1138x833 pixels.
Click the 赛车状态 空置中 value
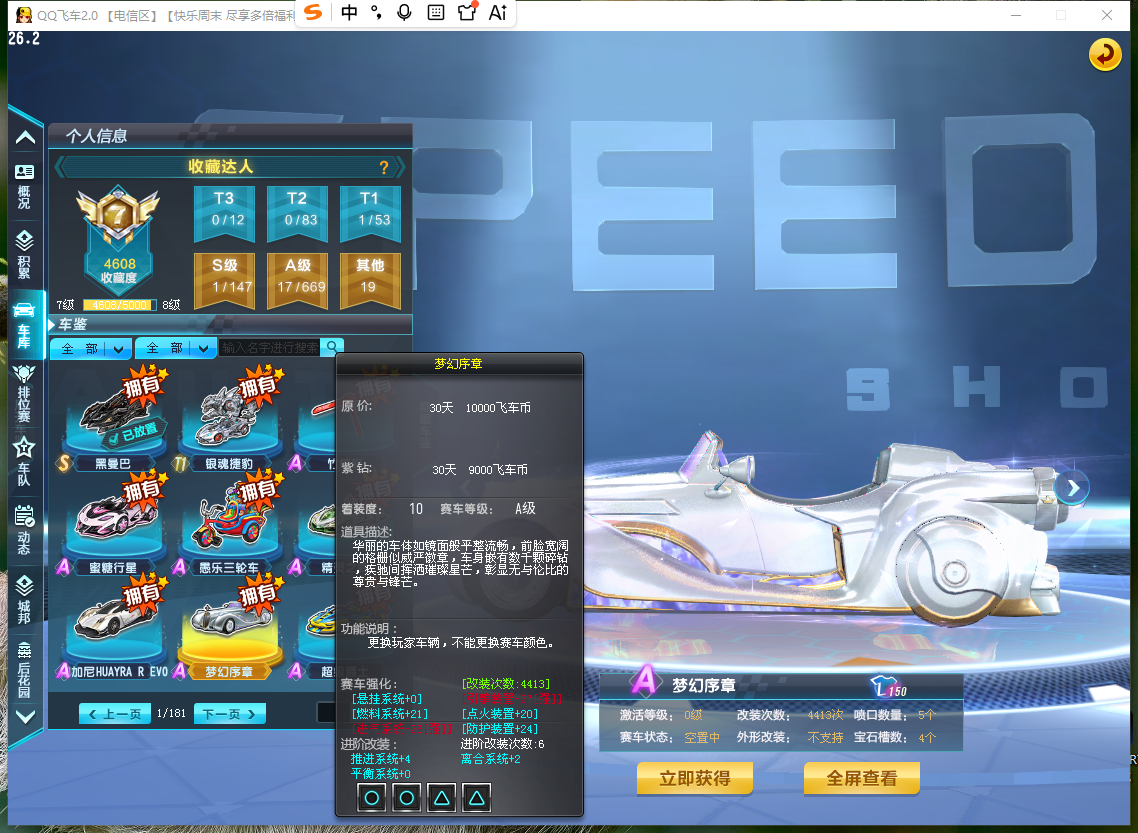pyautogui.click(x=701, y=738)
